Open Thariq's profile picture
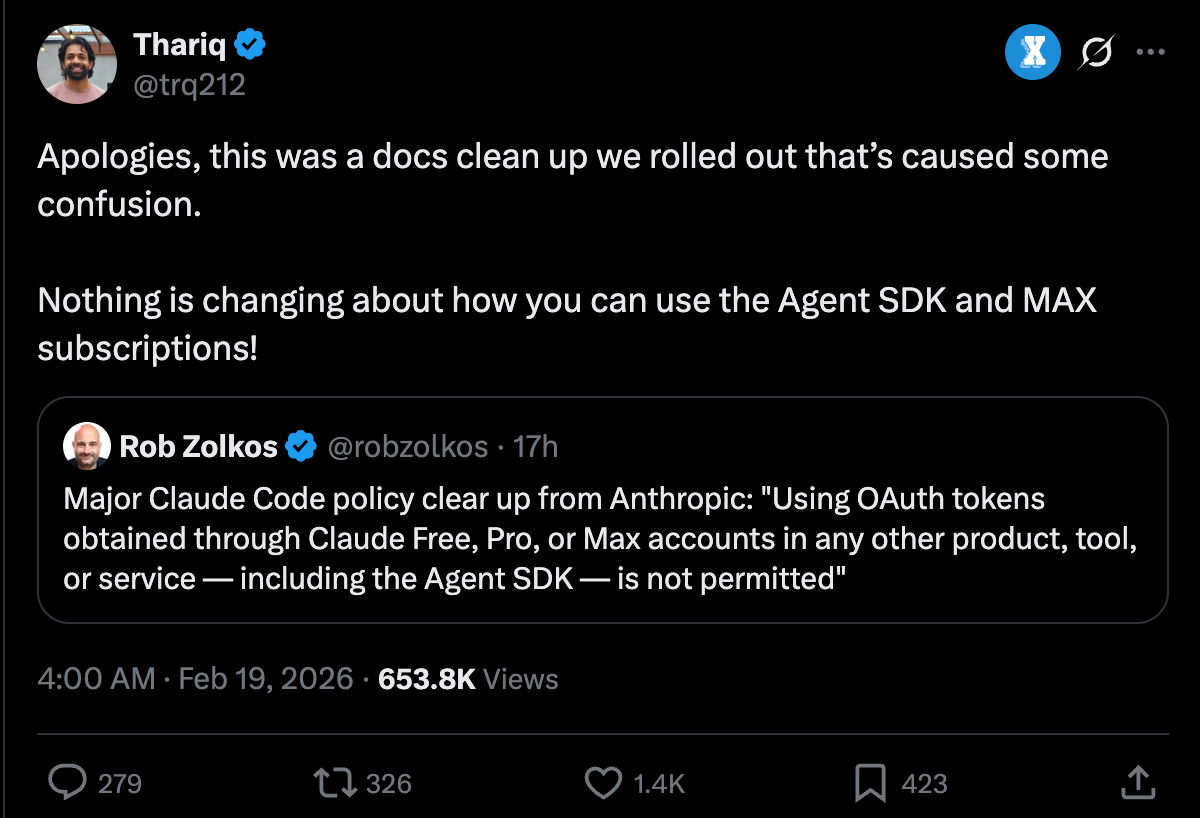Image resolution: width=1200 pixels, height=818 pixels. click(77, 64)
